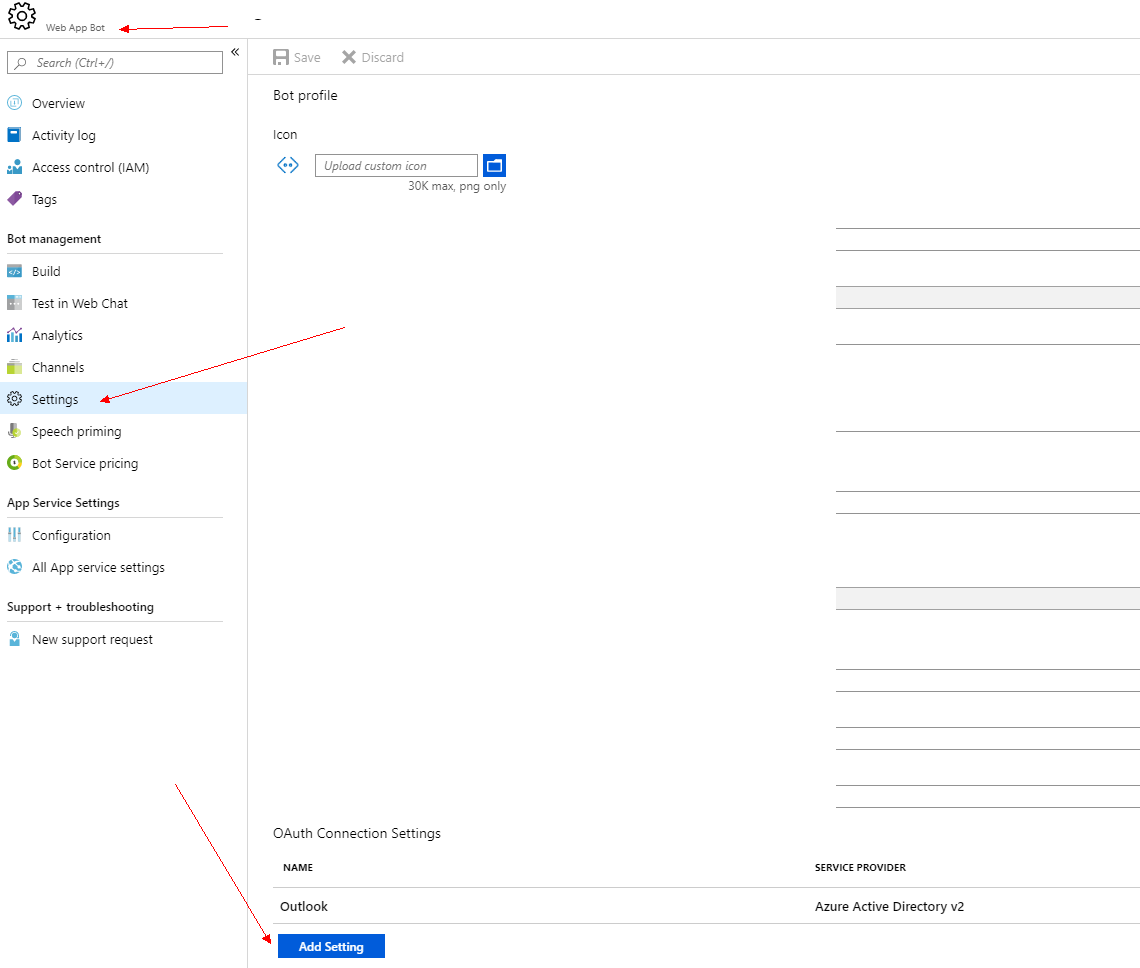Open Speech priming
The width and height of the screenshot is (1140, 968).
tap(76, 431)
